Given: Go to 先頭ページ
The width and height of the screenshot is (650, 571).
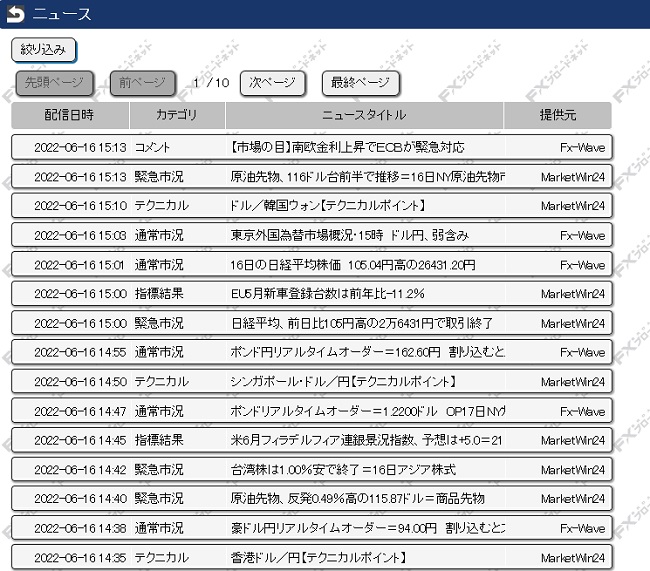Looking at the screenshot, I should click(x=54, y=83).
